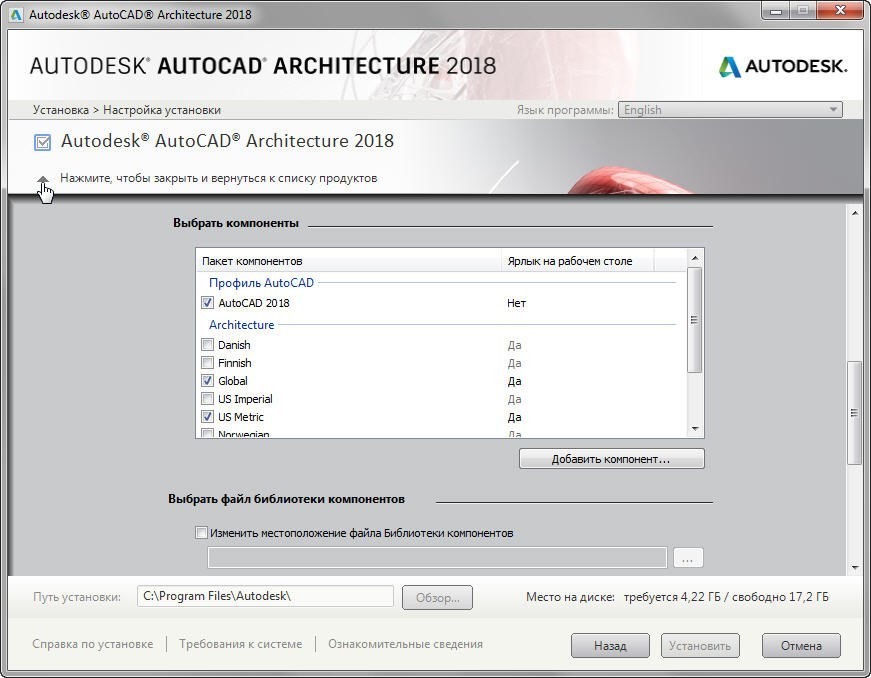The height and width of the screenshot is (678, 871).
Task: Click the 'Обзор...' browse button
Action: (x=437, y=598)
